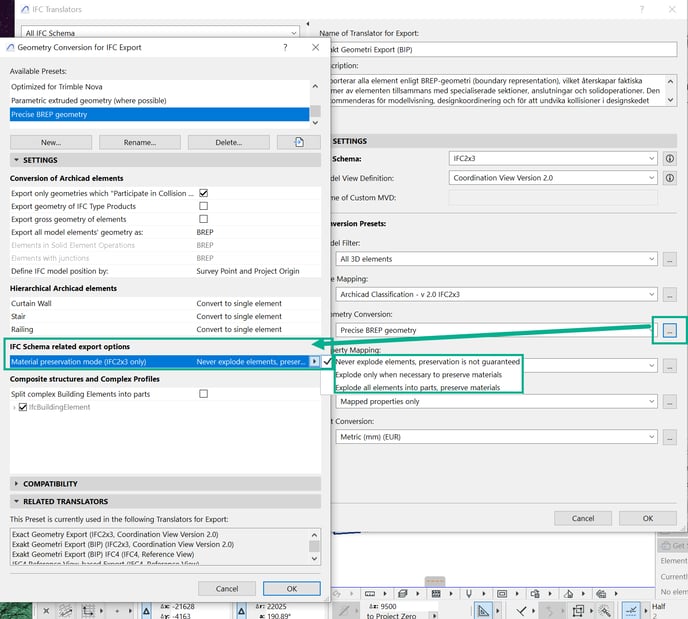The image size is (688, 619).
Task: Select the Optimized for Trimble Nova preset
Action: [x=160, y=87]
